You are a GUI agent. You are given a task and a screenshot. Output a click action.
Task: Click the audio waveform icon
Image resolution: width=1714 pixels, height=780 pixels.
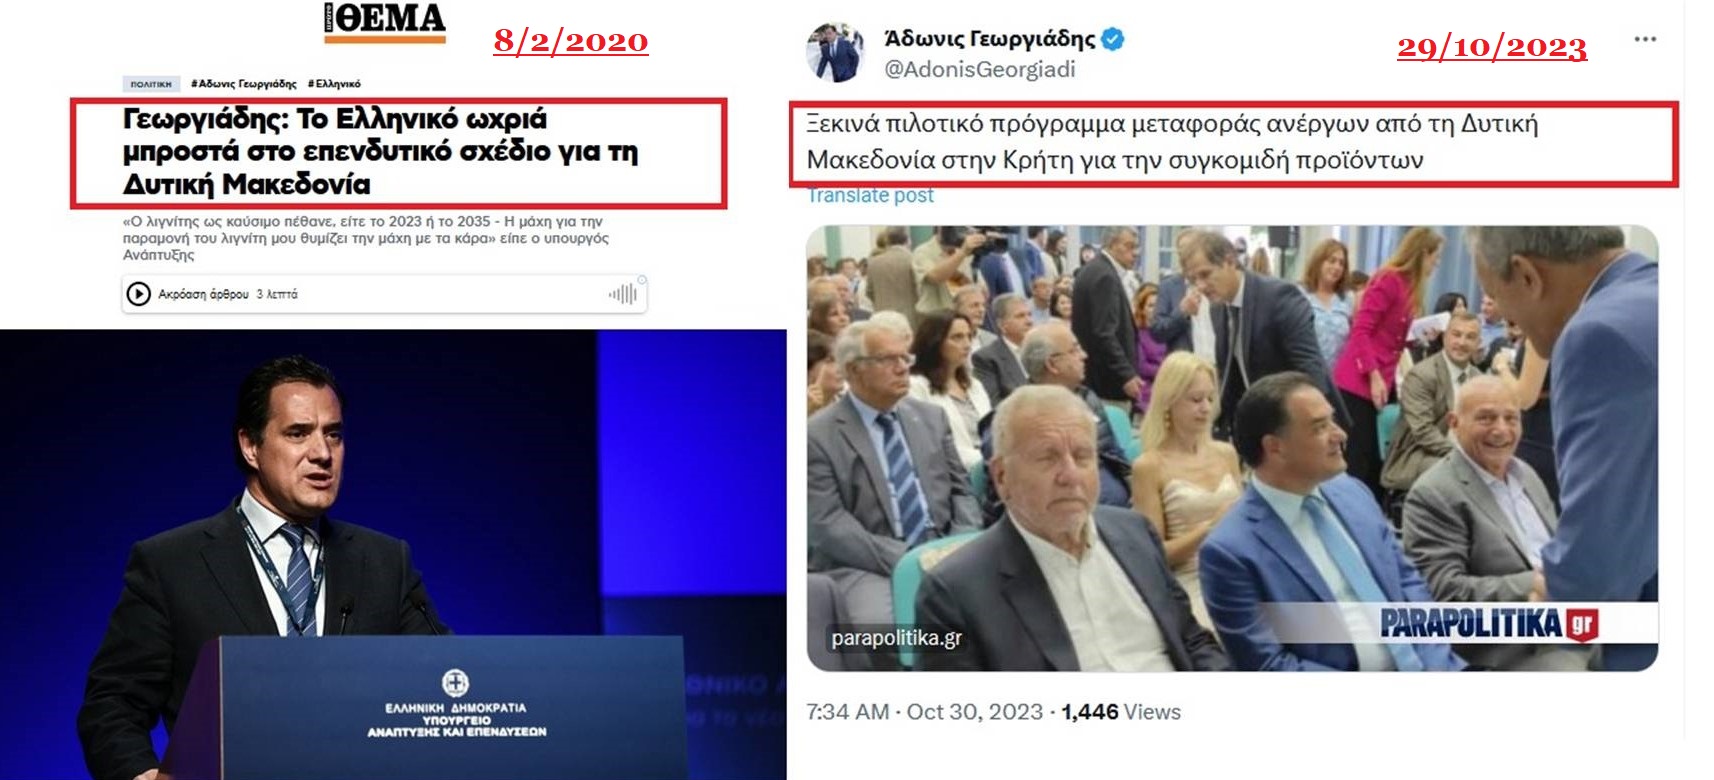point(622,294)
